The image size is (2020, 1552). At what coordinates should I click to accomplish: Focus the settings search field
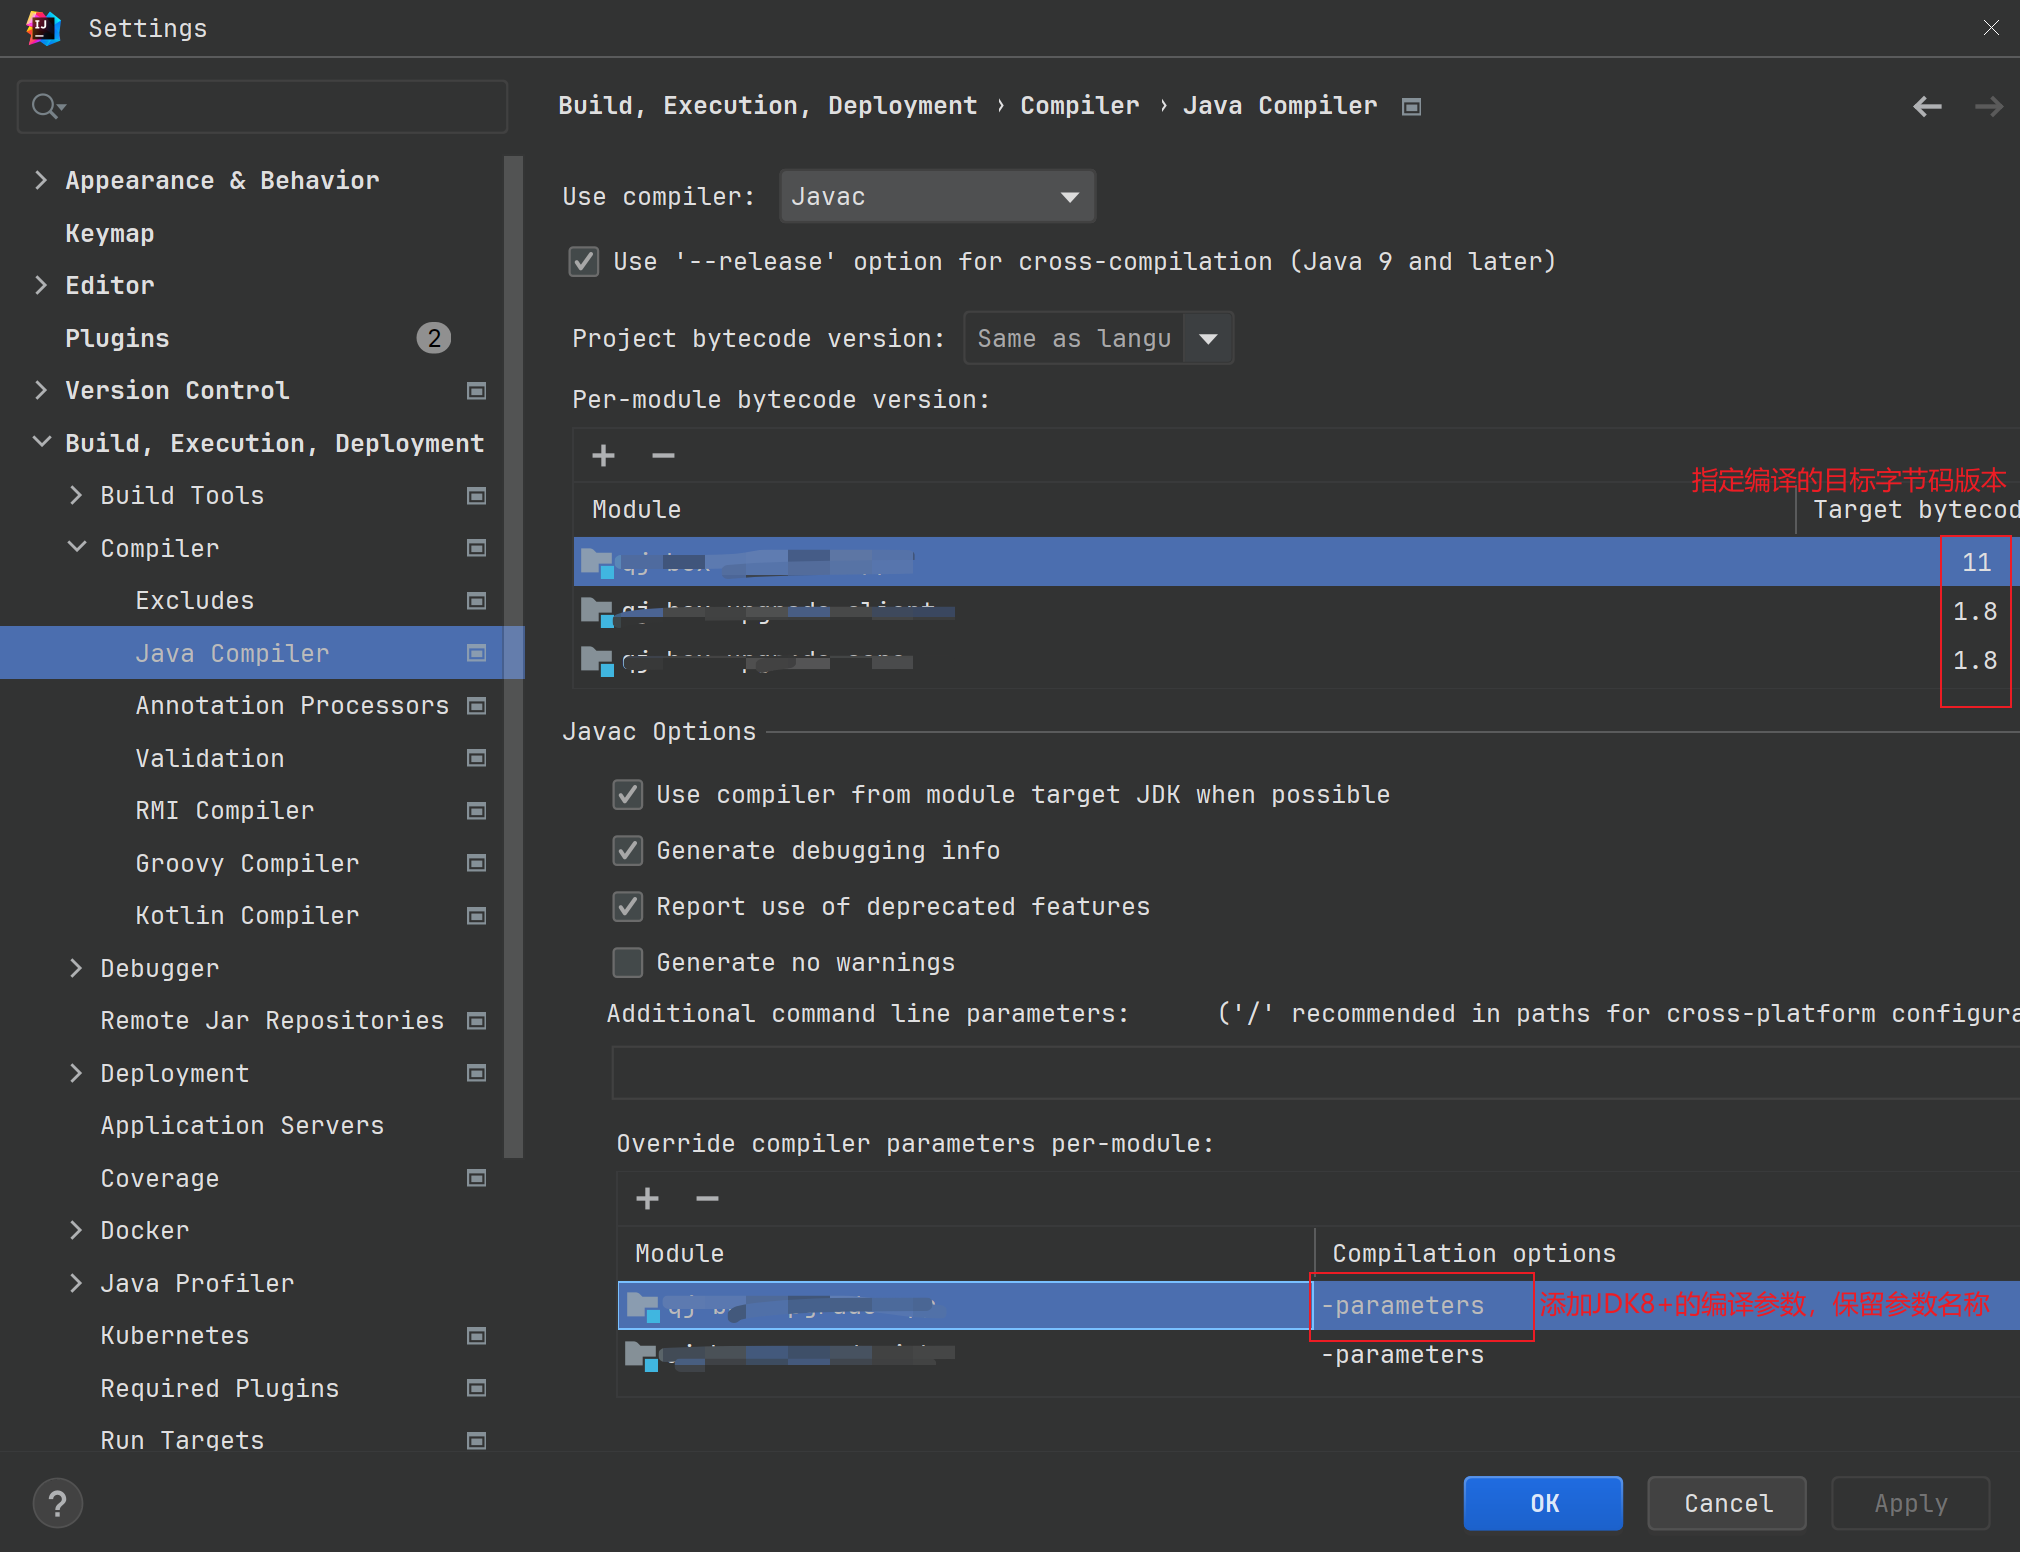coord(262,106)
